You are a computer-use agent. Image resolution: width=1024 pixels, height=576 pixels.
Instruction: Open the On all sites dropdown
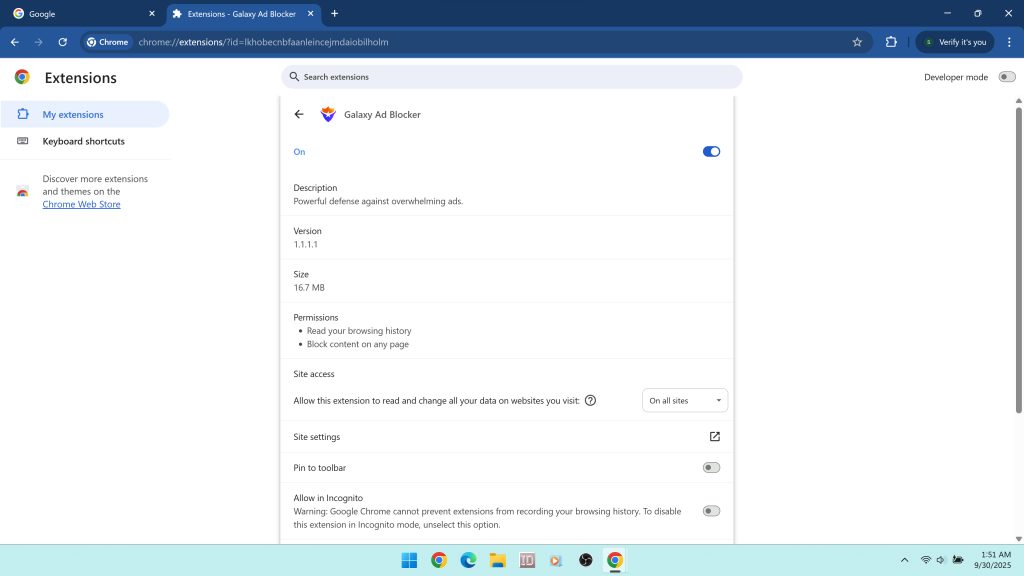tap(685, 400)
